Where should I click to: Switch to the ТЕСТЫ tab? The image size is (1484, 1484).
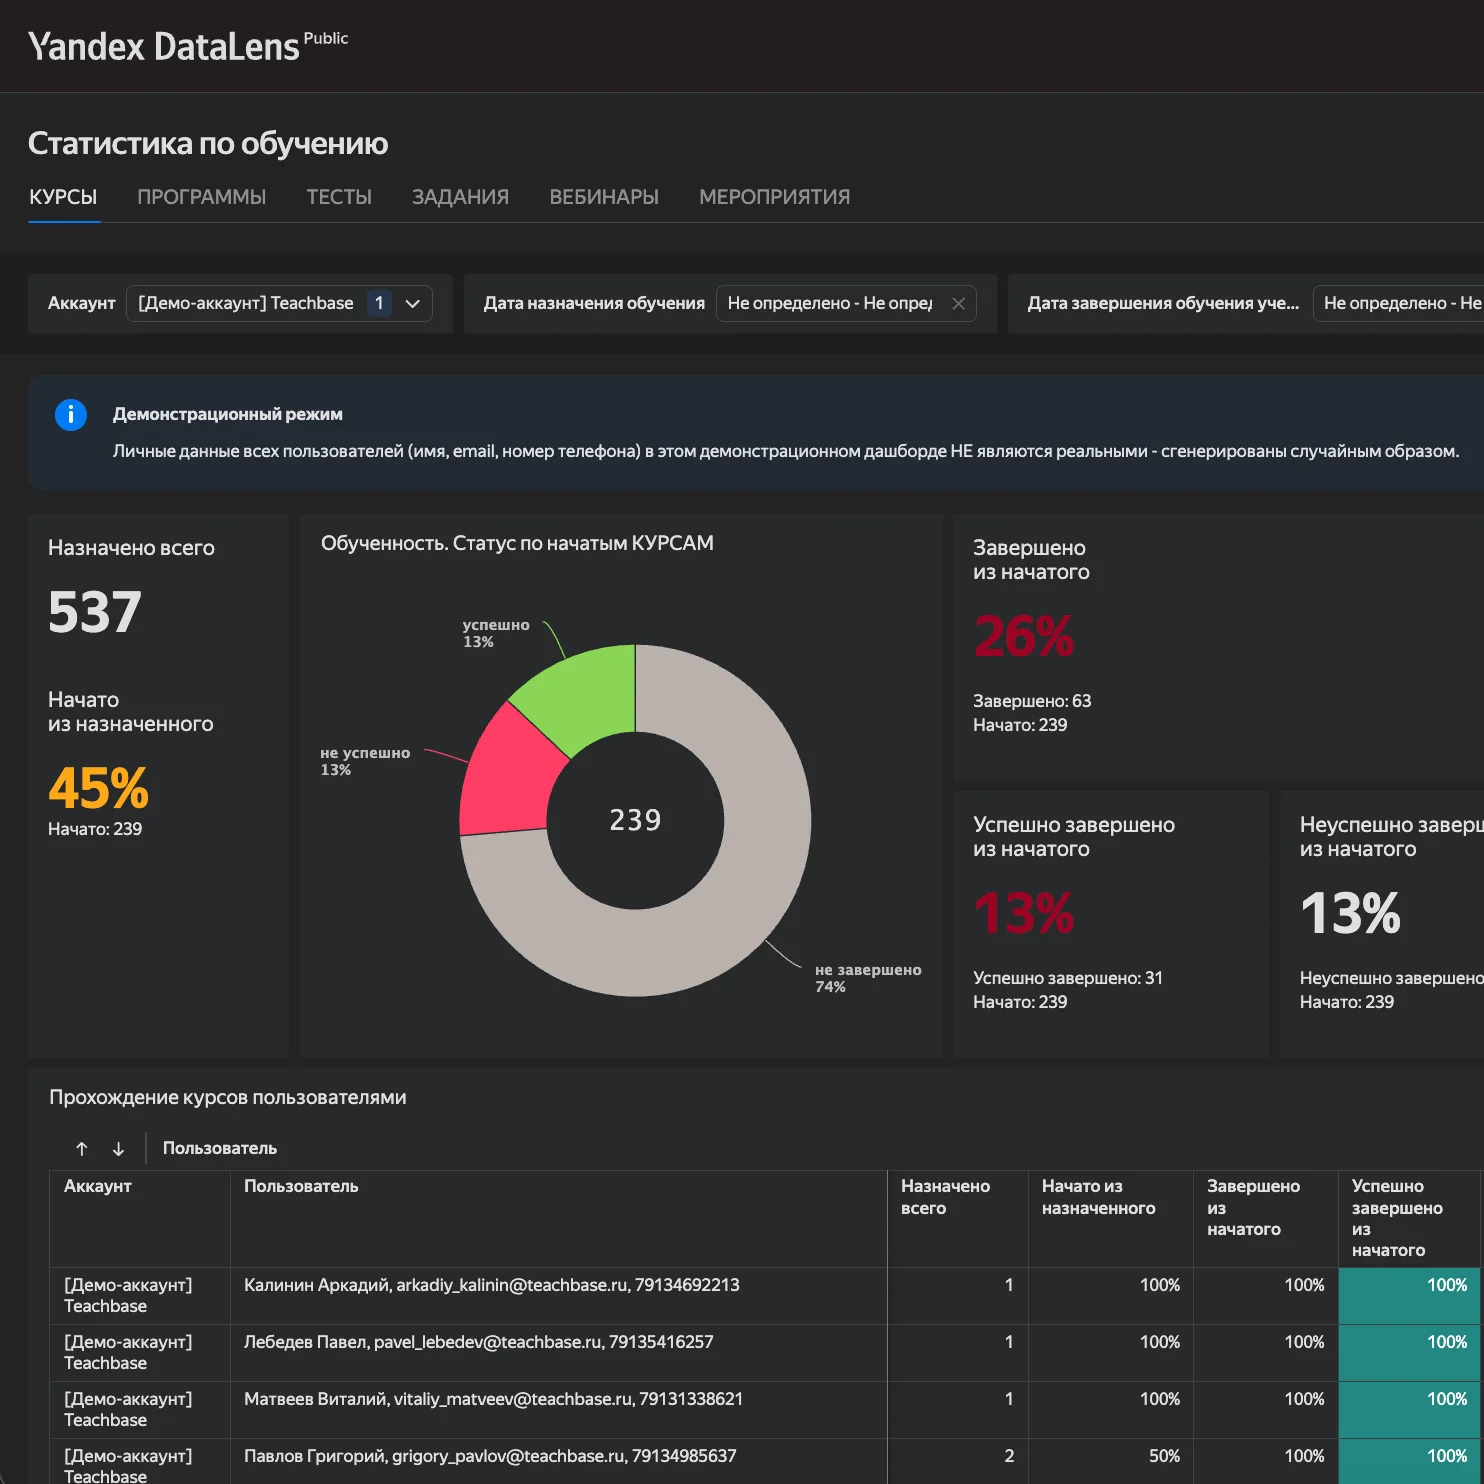(339, 197)
